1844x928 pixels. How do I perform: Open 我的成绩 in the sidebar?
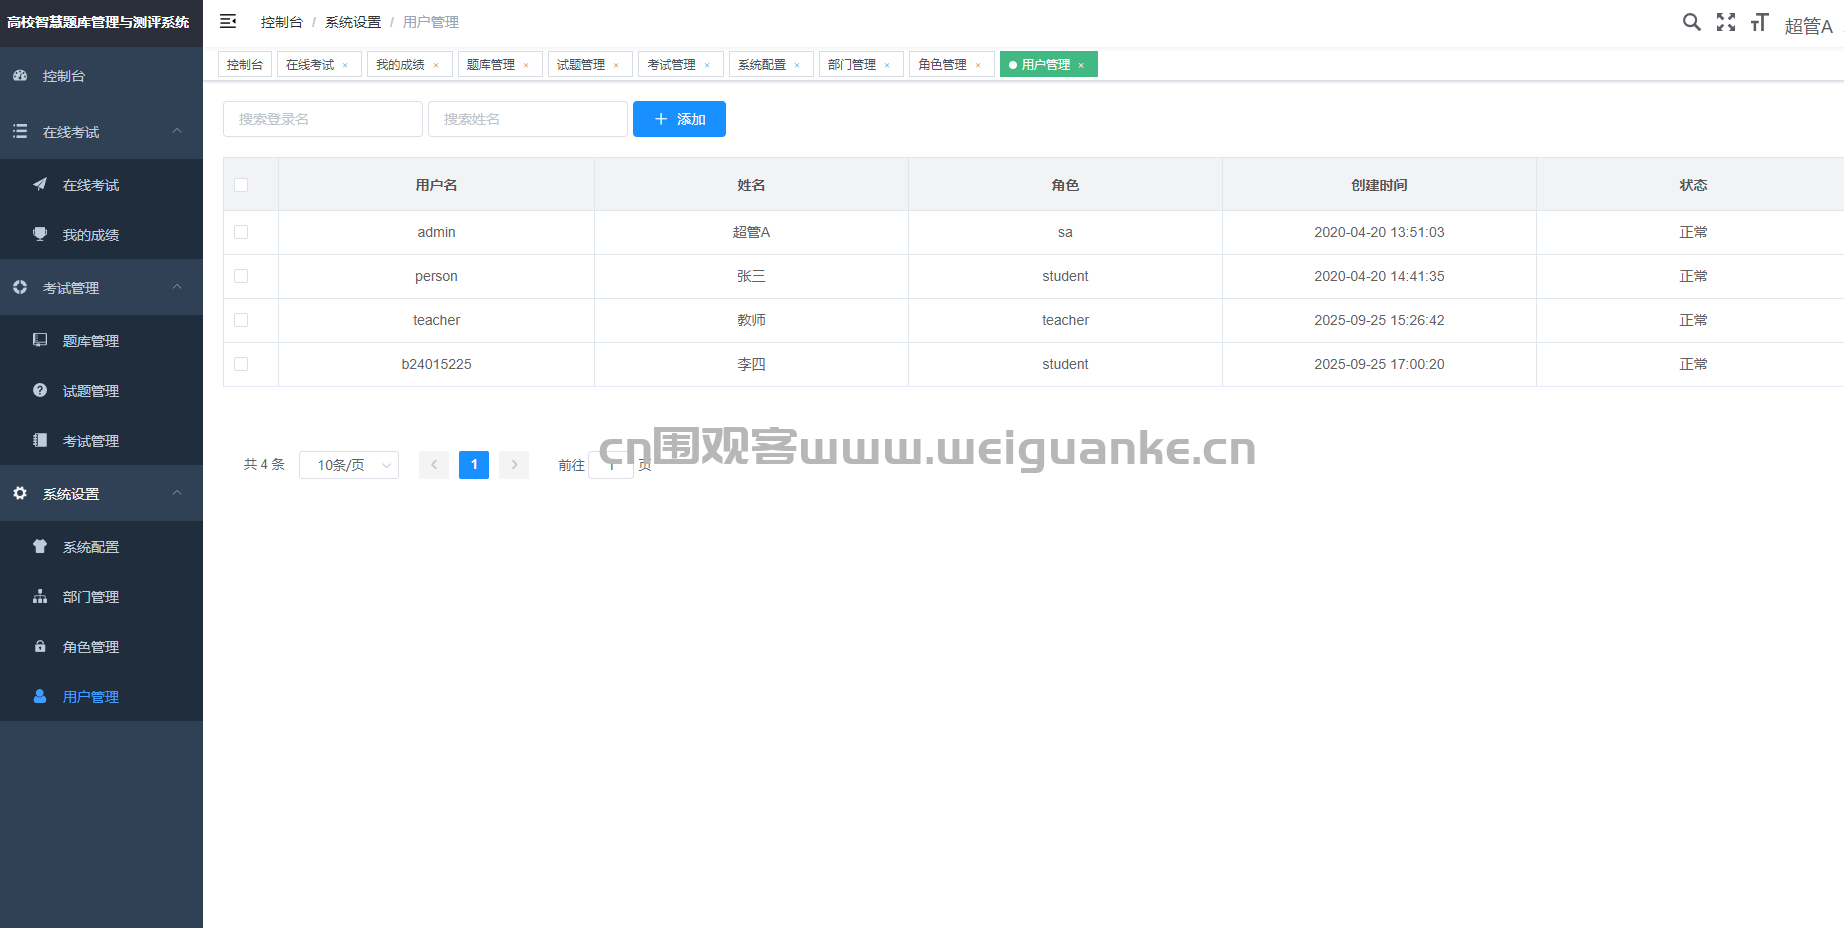point(90,235)
